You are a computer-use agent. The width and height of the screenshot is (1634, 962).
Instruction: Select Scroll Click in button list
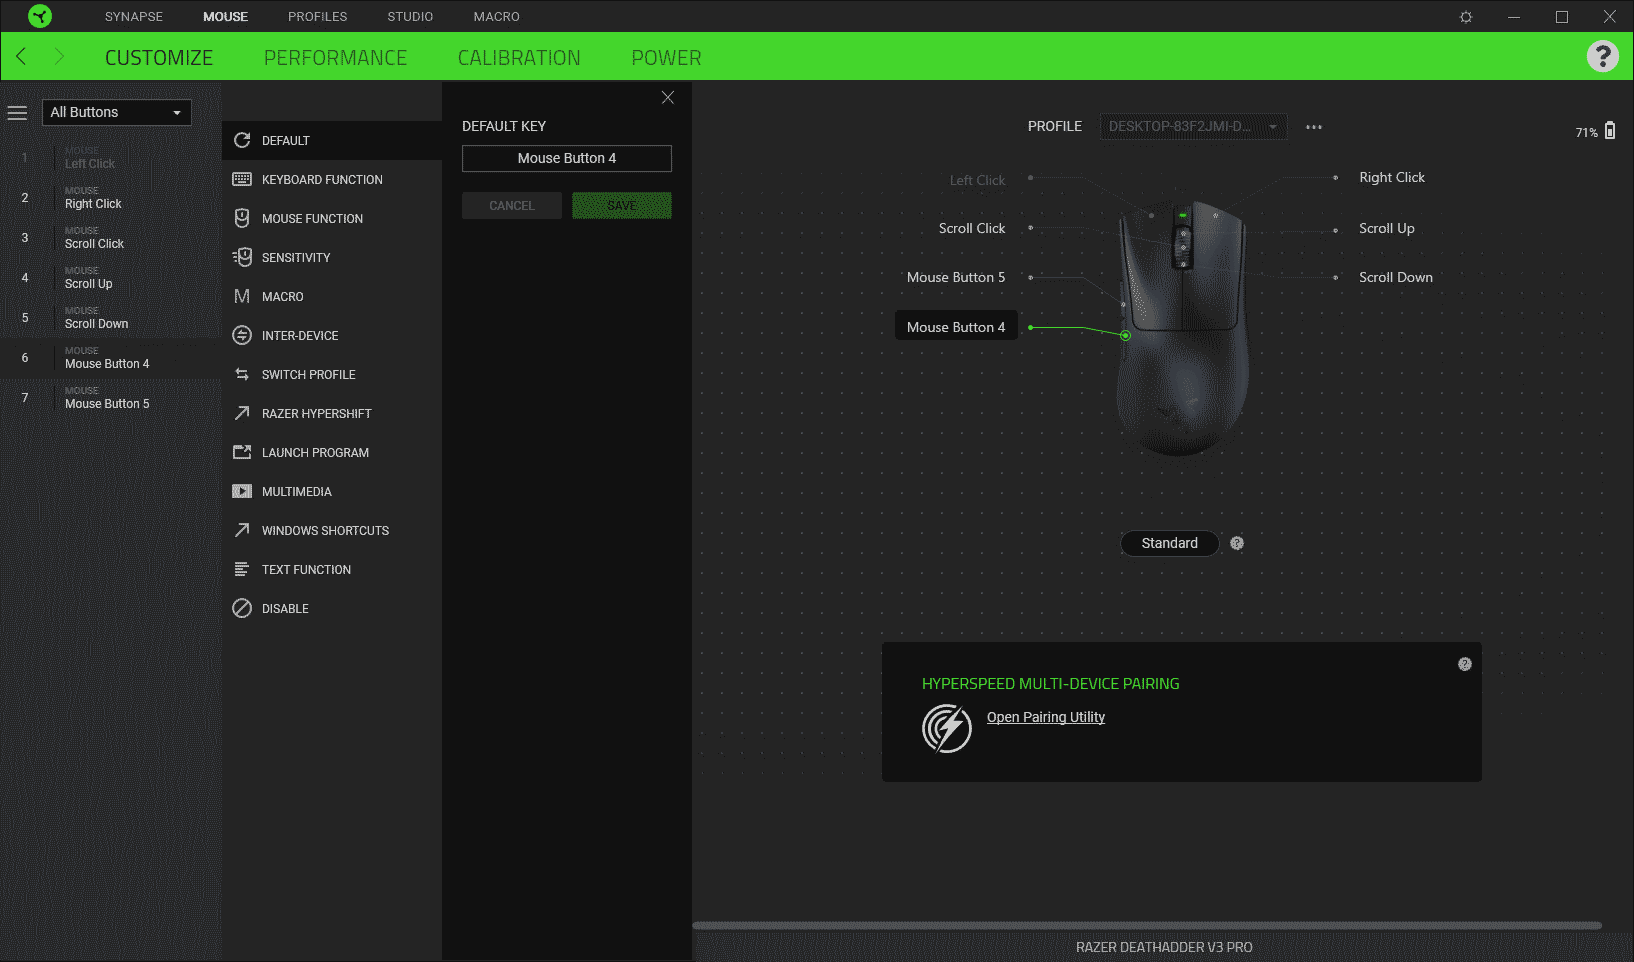[111, 238]
